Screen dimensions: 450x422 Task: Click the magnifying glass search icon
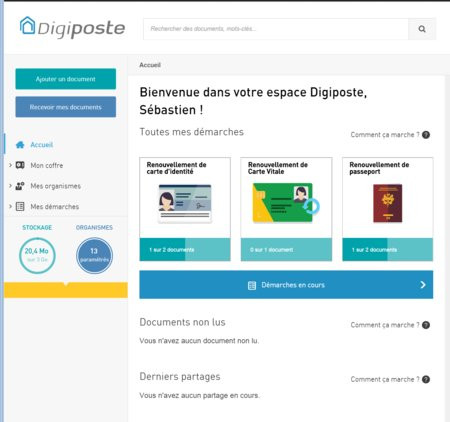coord(422,29)
